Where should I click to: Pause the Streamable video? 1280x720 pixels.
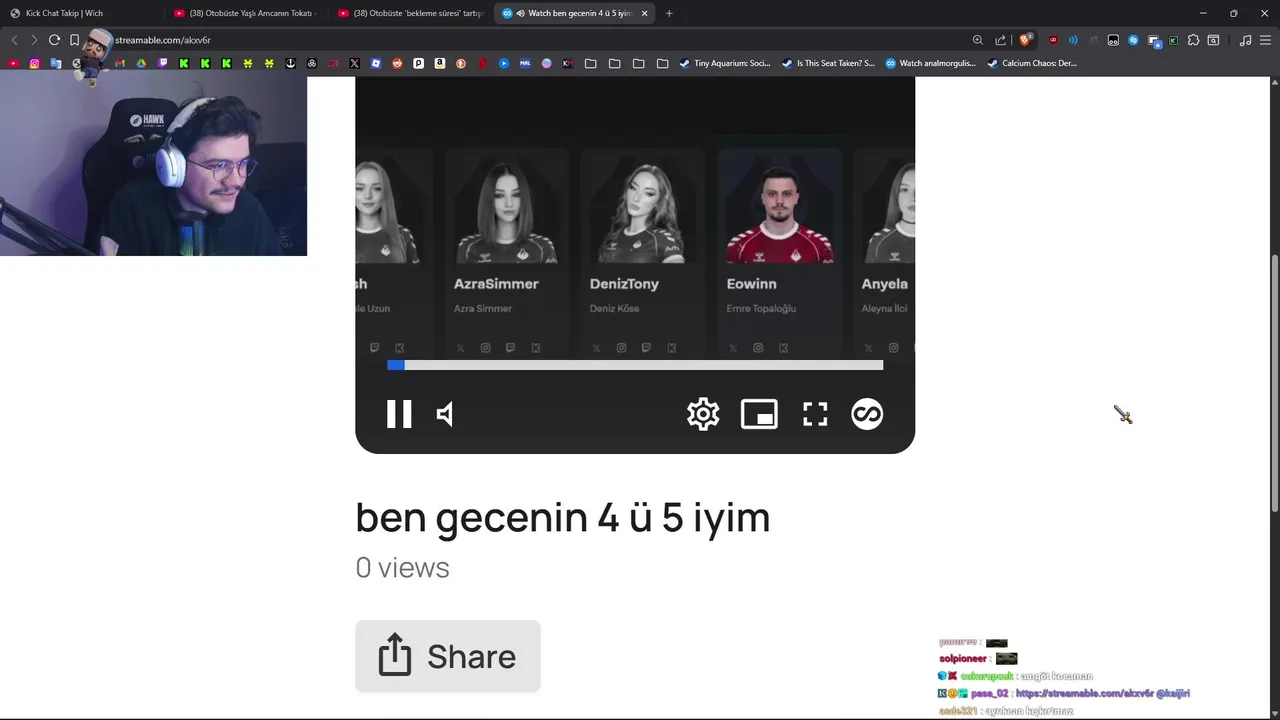[399, 414]
